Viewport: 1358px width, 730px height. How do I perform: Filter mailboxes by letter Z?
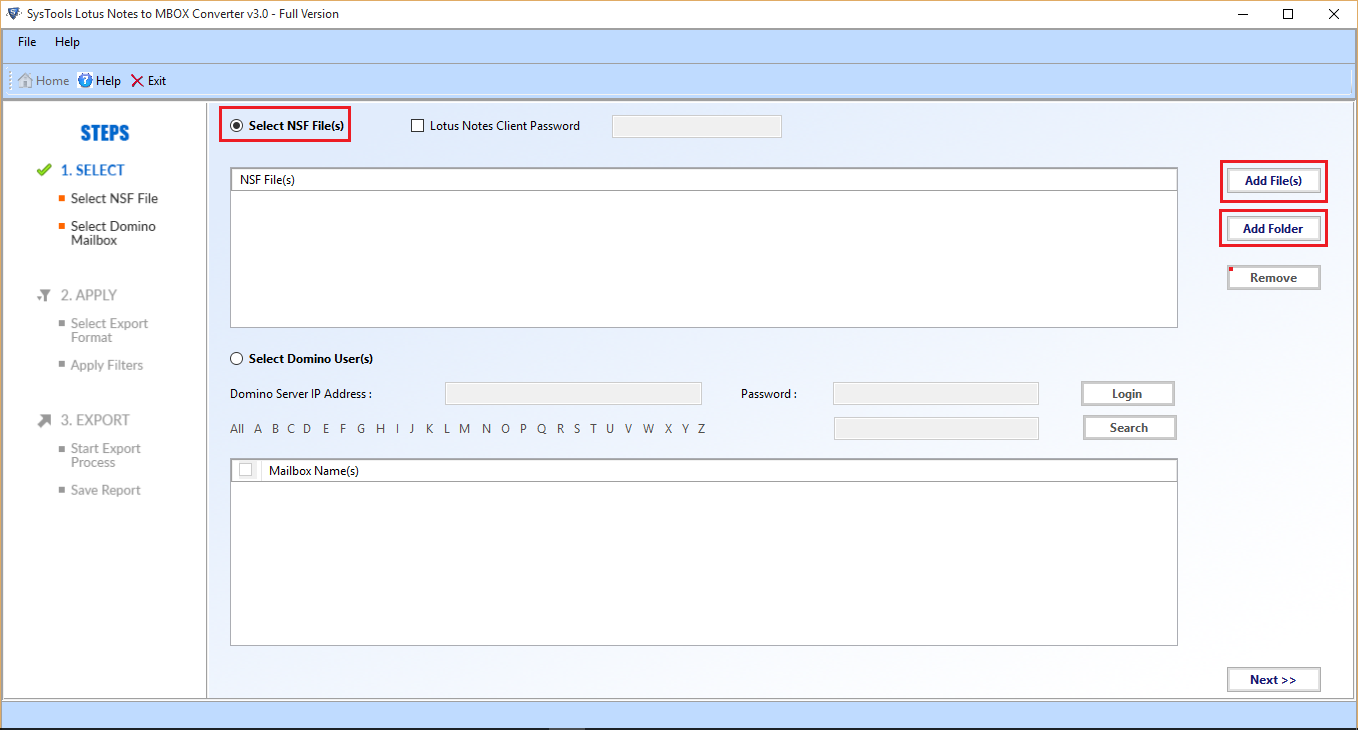pyautogui.click(x=702, y=429)
